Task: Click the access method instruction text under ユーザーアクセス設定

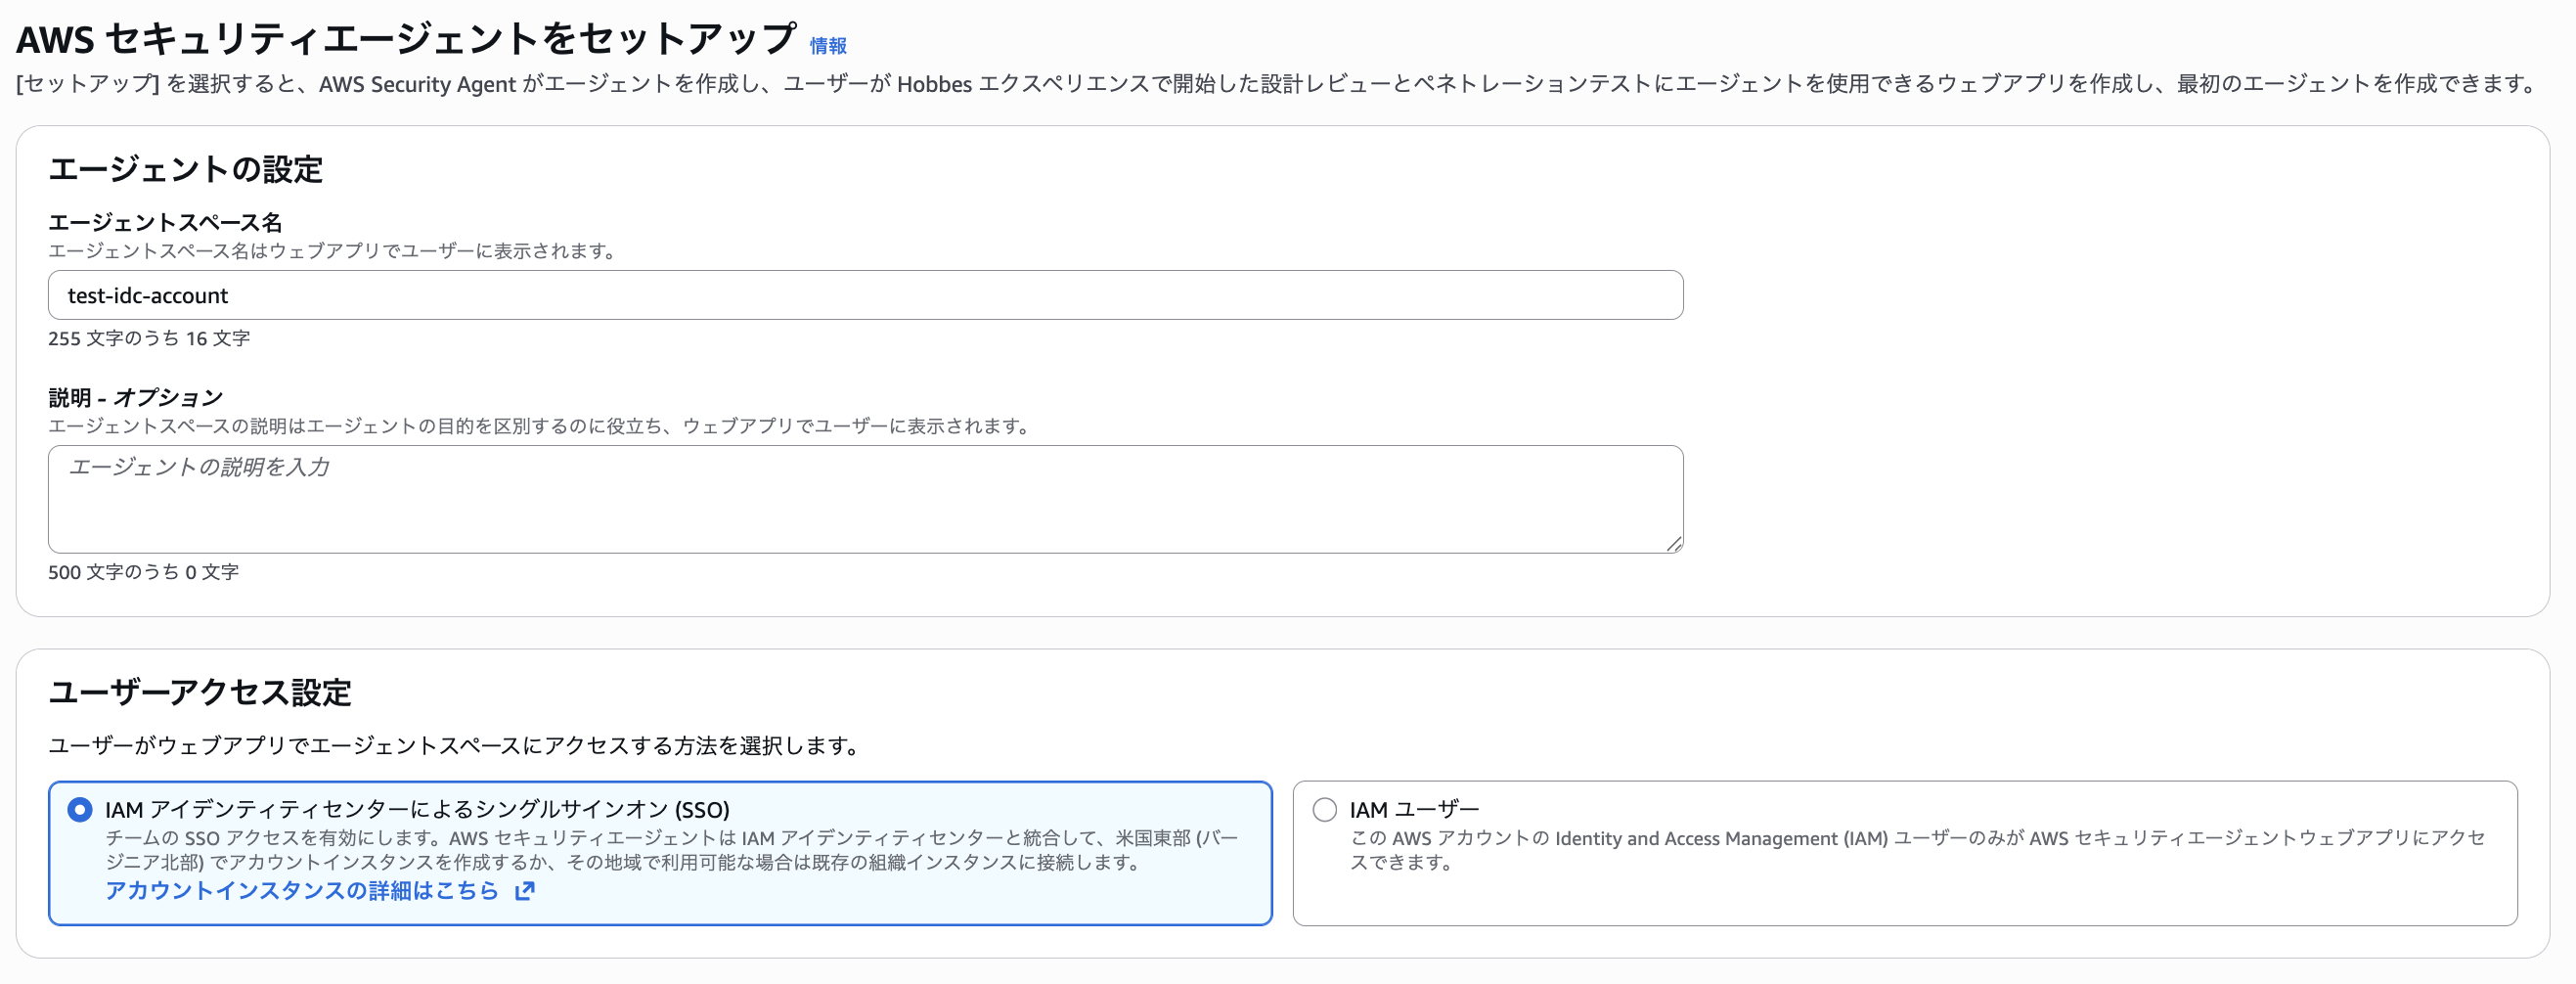Action: pos(455,745)
